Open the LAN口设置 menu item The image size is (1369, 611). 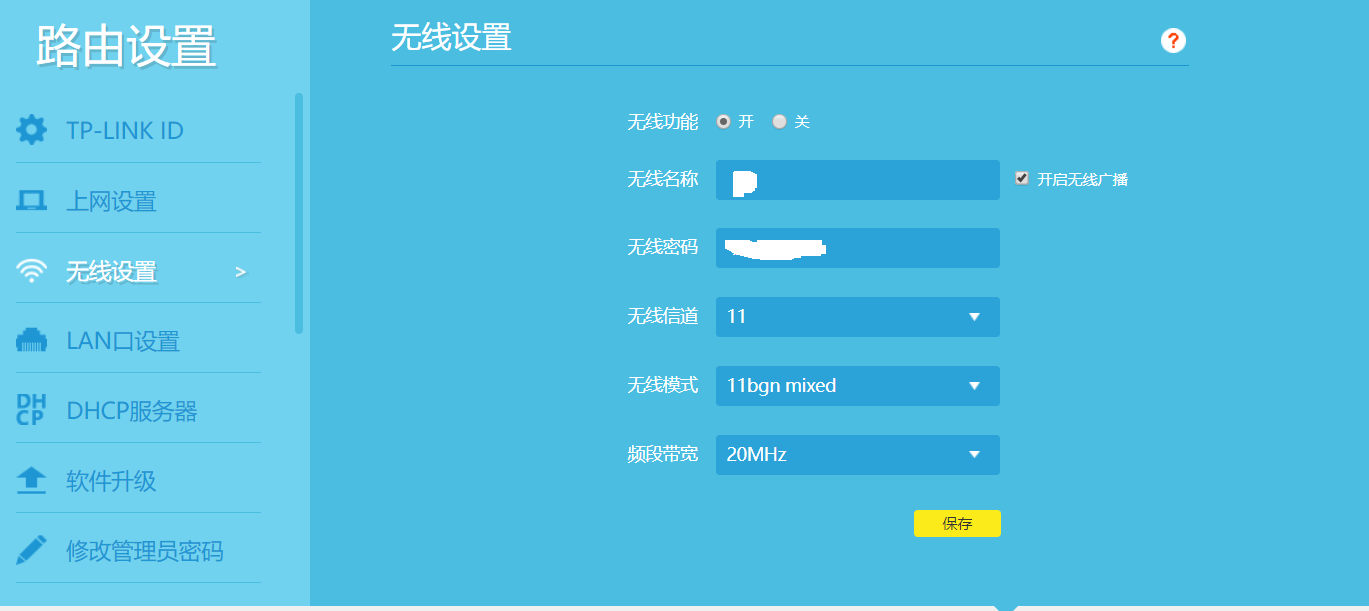[122, 341]
